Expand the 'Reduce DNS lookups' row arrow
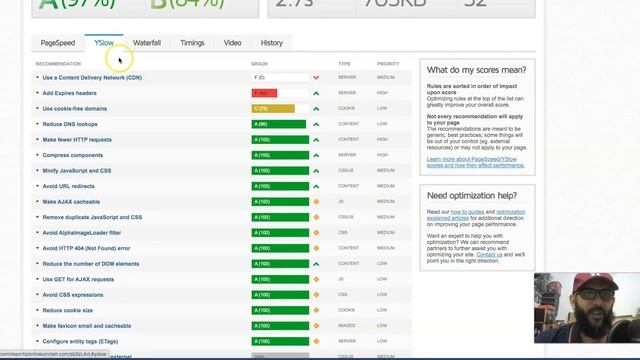 coord(37,124)
